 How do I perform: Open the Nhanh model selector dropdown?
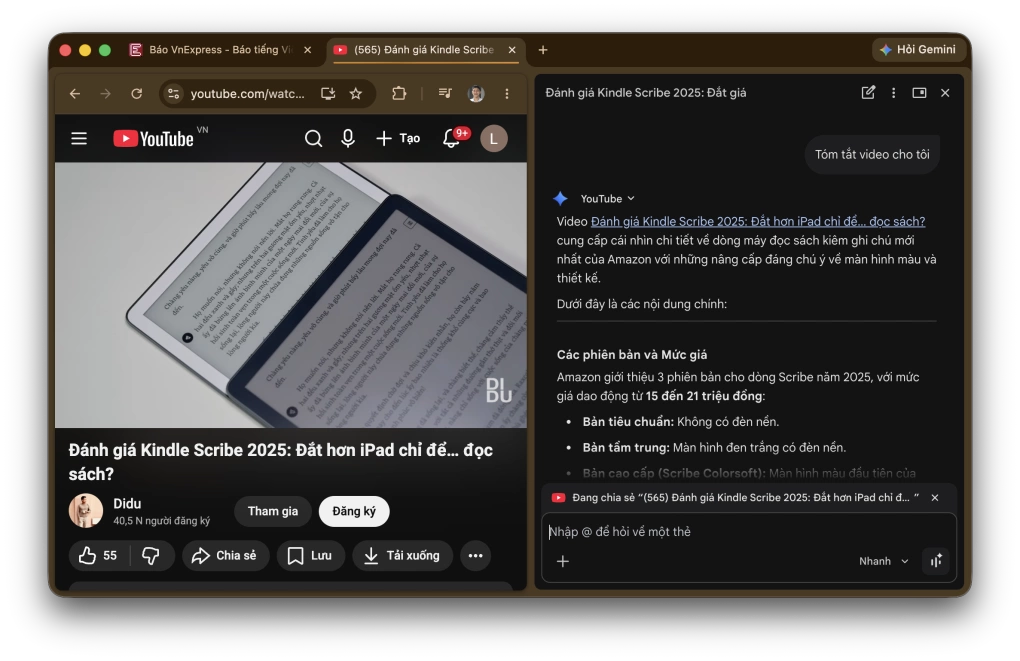point(882,561)
